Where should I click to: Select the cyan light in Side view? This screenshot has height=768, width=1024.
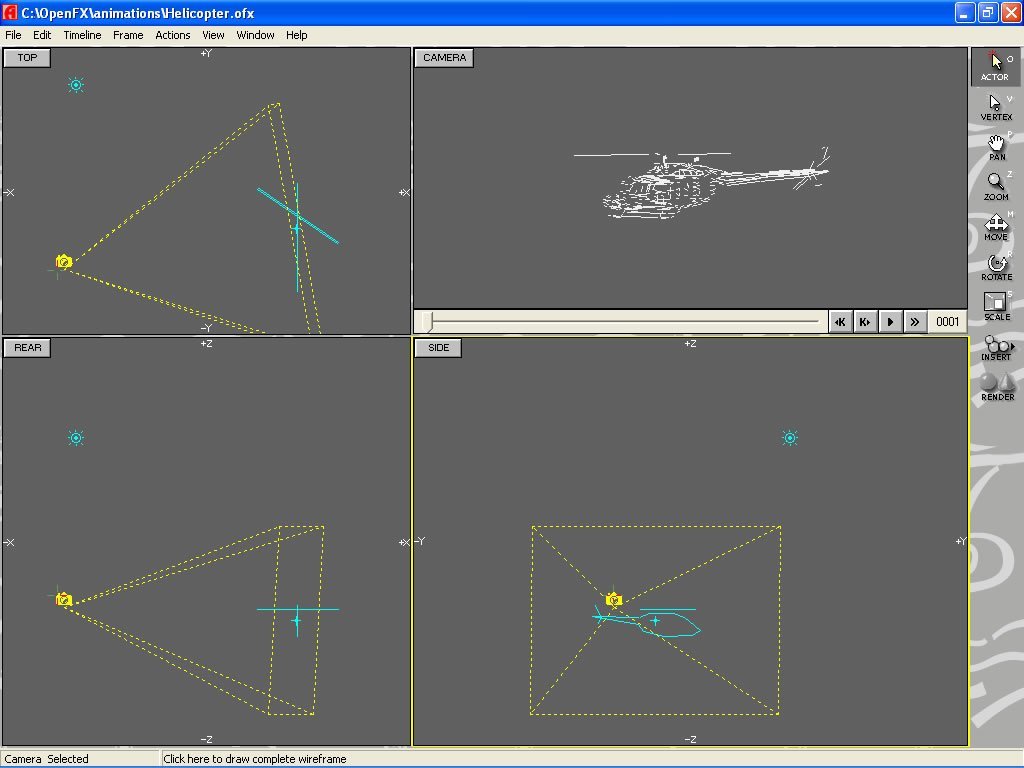(790, 438)
